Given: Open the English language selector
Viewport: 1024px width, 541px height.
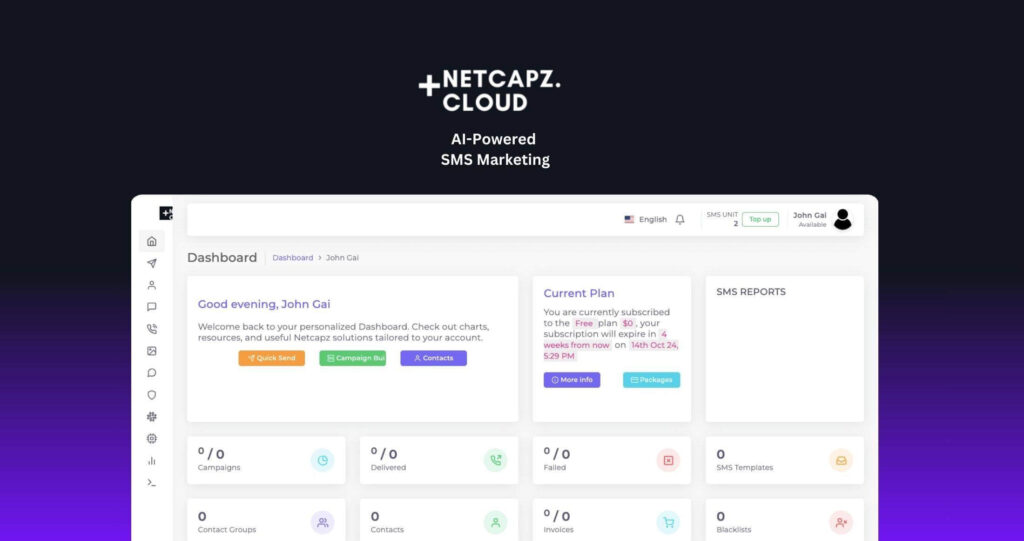Looking at the screenshot, I should (x=646, y=220).
